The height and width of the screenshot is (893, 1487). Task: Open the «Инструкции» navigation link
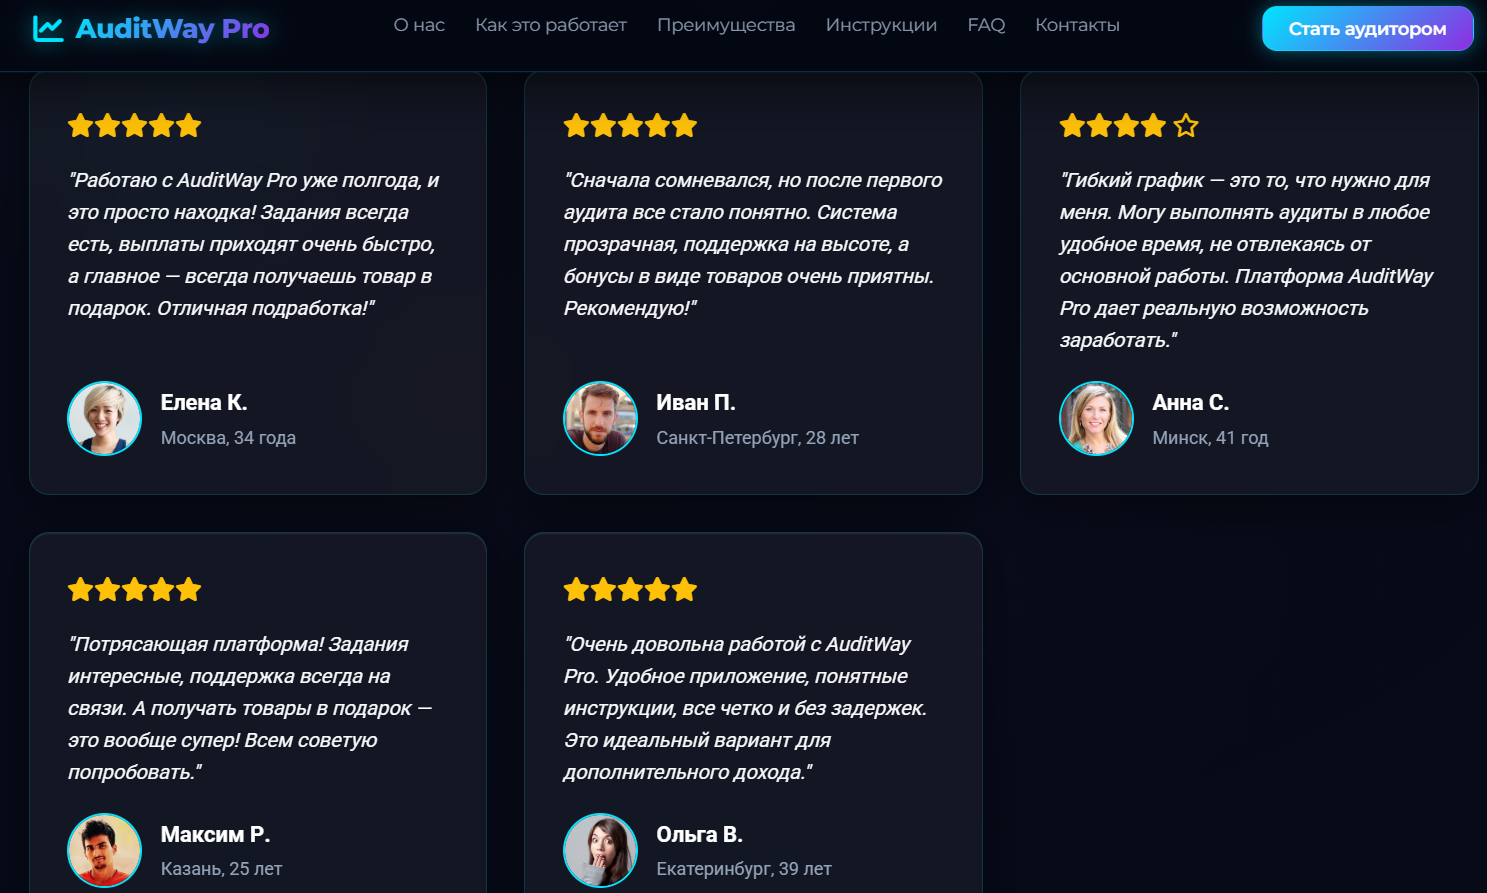click(x=881, y=25)
